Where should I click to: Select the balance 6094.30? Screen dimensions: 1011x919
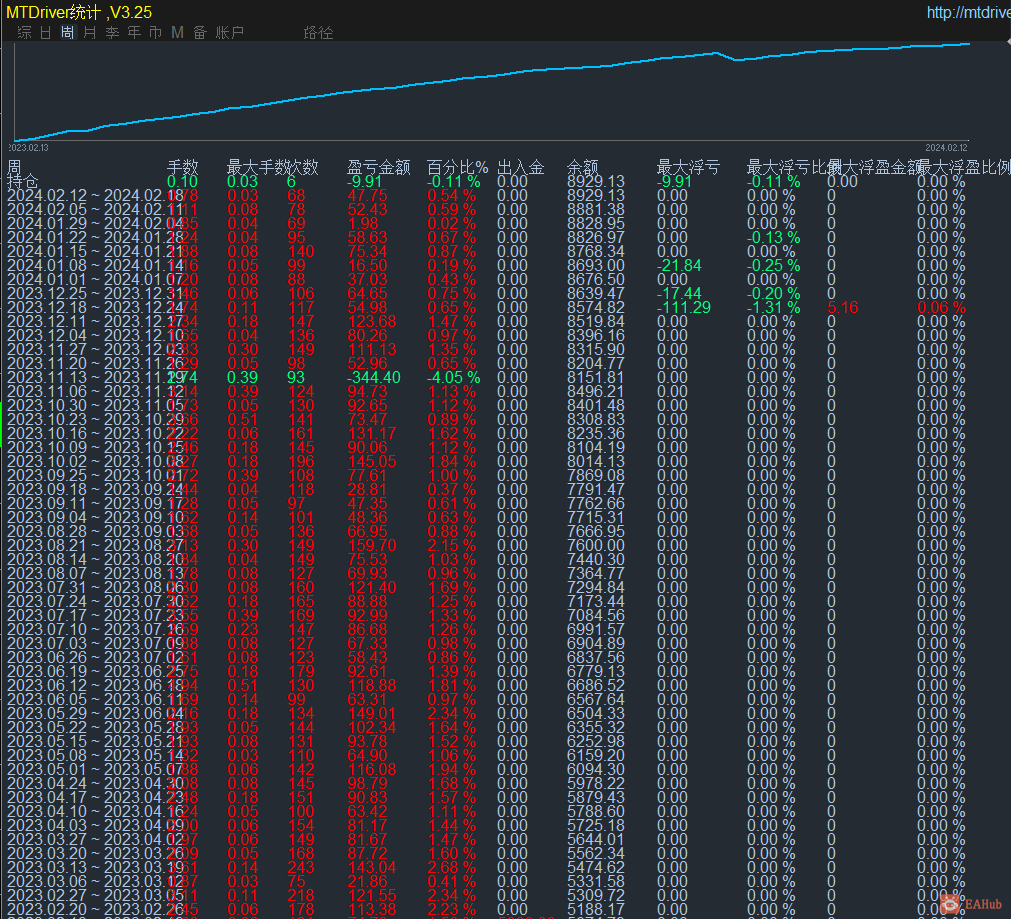596,770
